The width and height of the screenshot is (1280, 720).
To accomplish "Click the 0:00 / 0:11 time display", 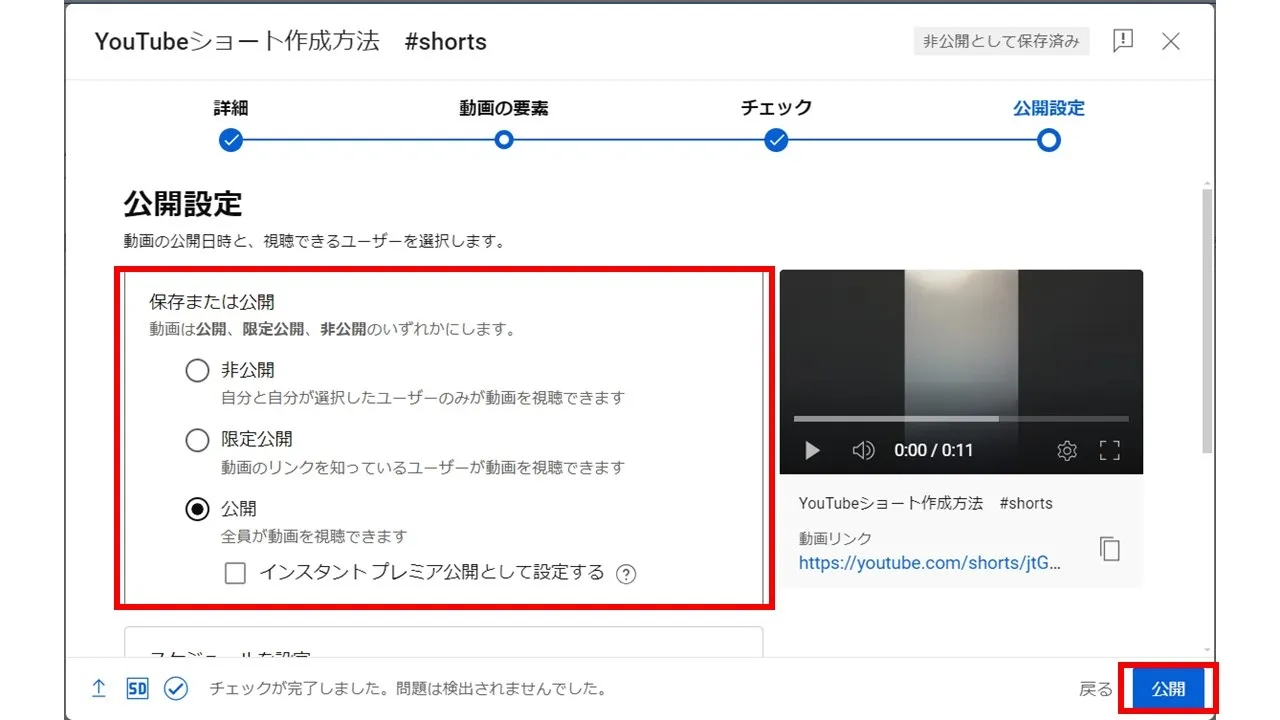I will (933, 451).
